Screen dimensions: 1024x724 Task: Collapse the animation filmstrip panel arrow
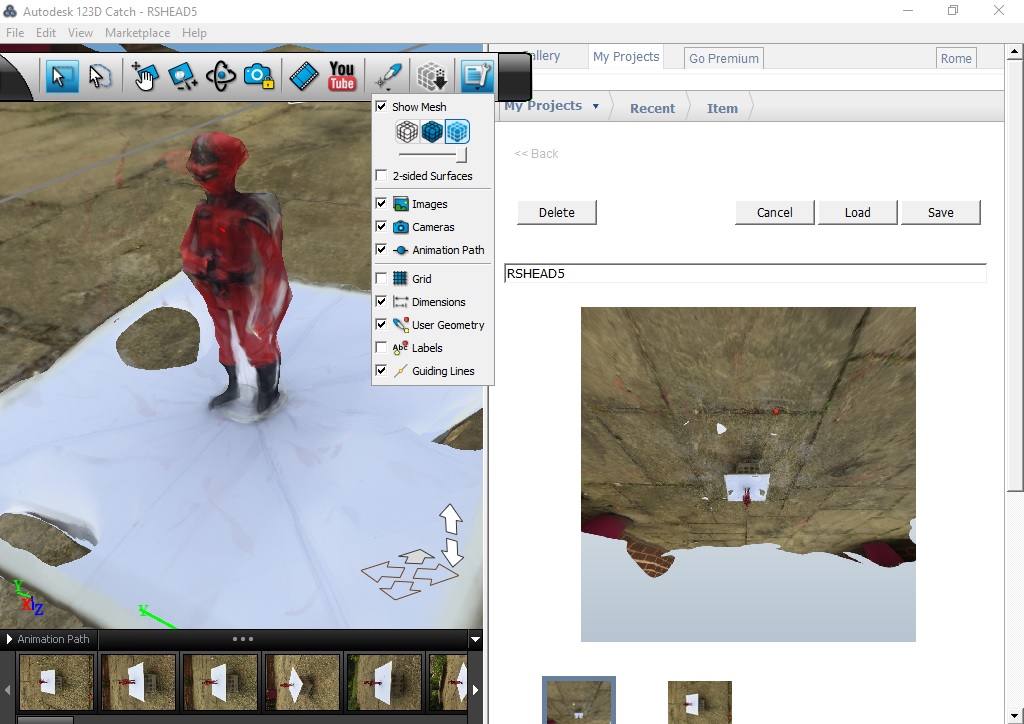click(475, 640)
